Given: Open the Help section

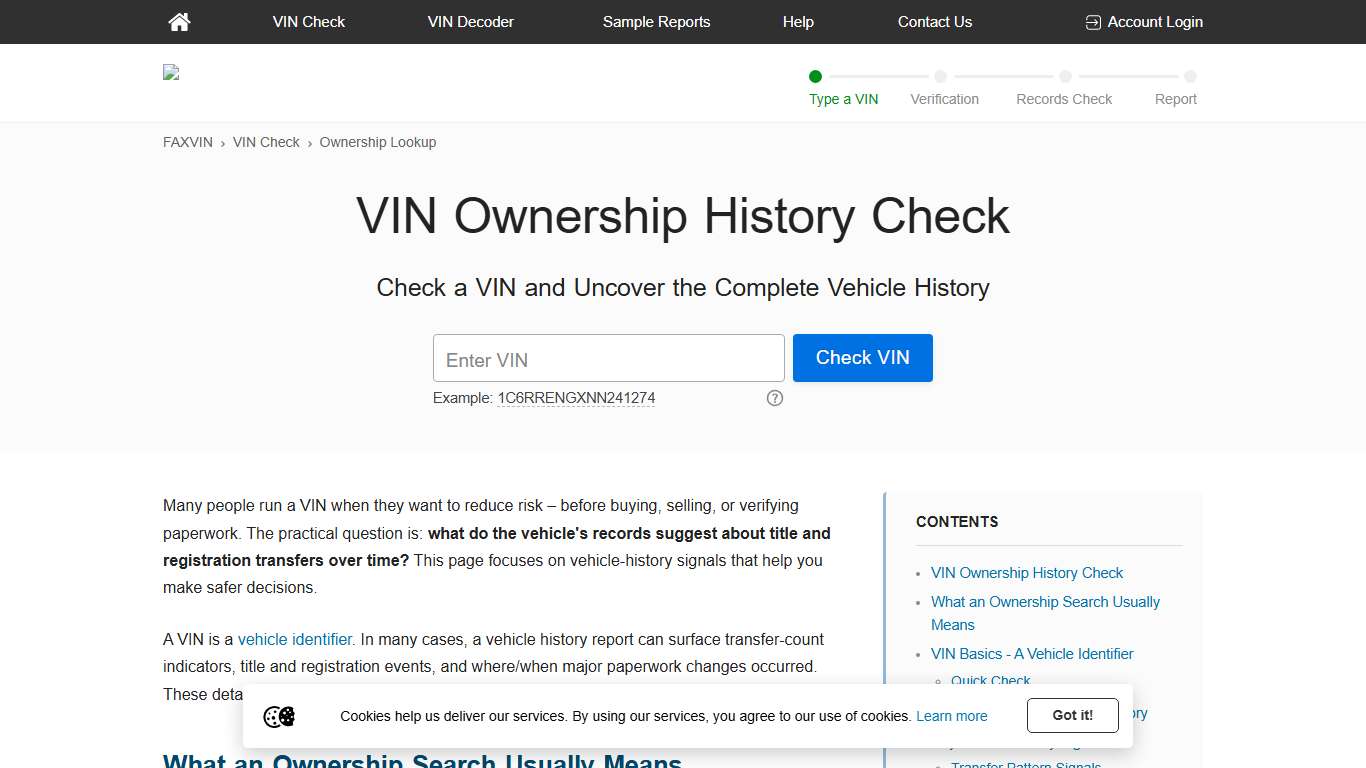Looking at the screenshot, I should pyautogui.click(x=798, y=21).
